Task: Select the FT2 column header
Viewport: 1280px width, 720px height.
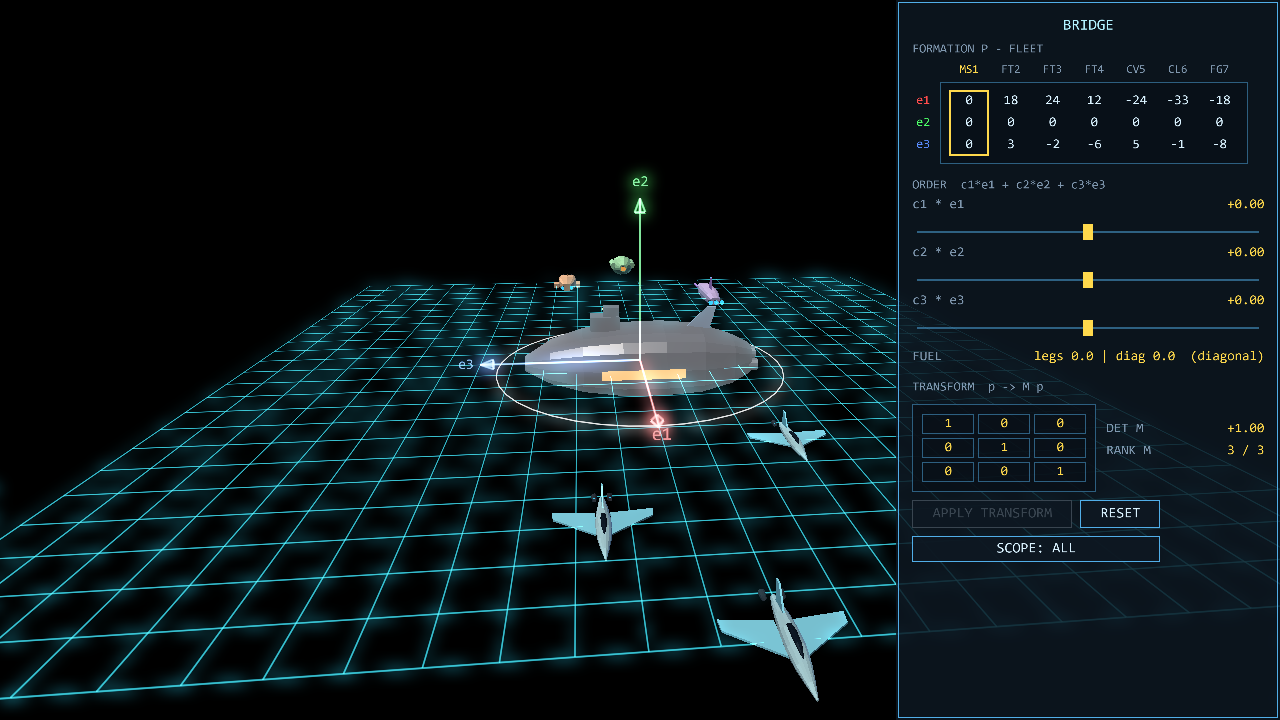Action: (x=1011, y=69)
